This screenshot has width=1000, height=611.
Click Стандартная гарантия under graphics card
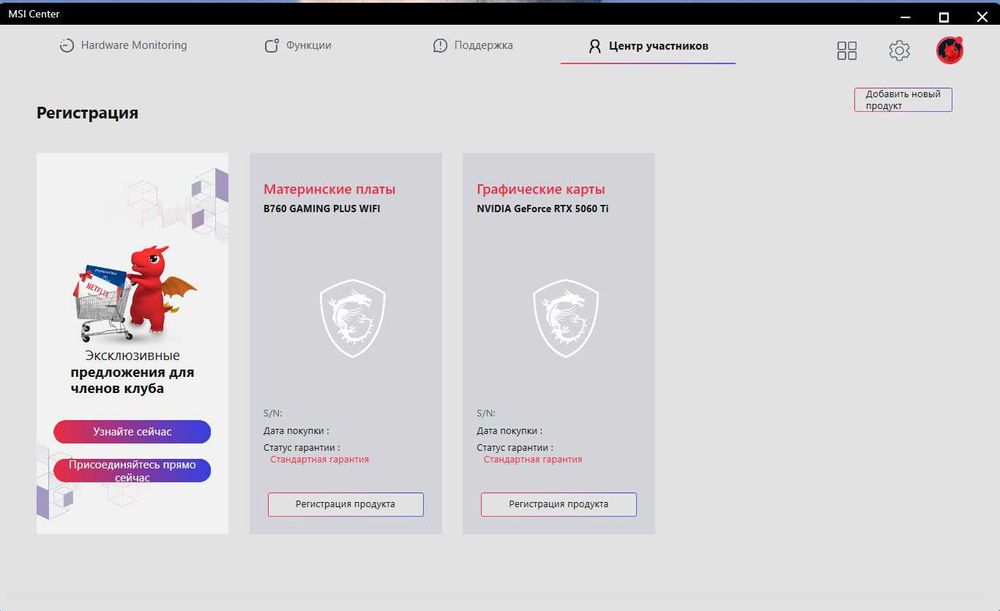point(533,459)
